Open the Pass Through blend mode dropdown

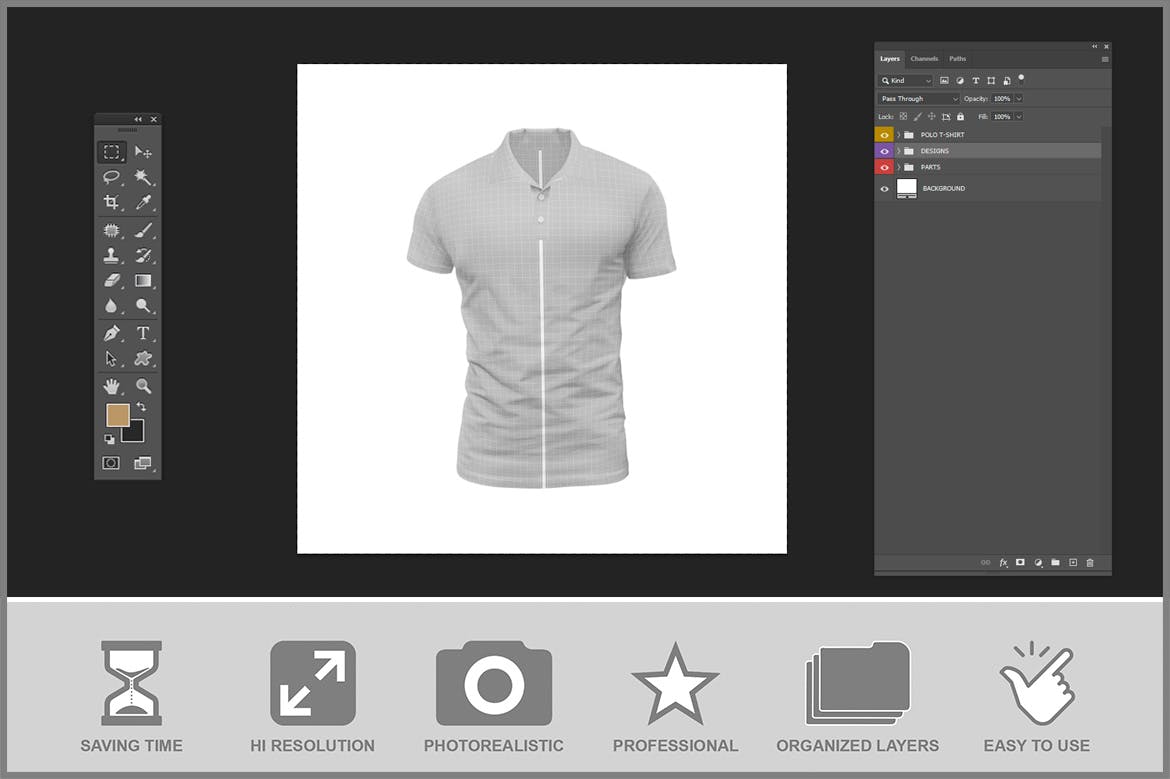pyautogui.click(x=917, y=98)
